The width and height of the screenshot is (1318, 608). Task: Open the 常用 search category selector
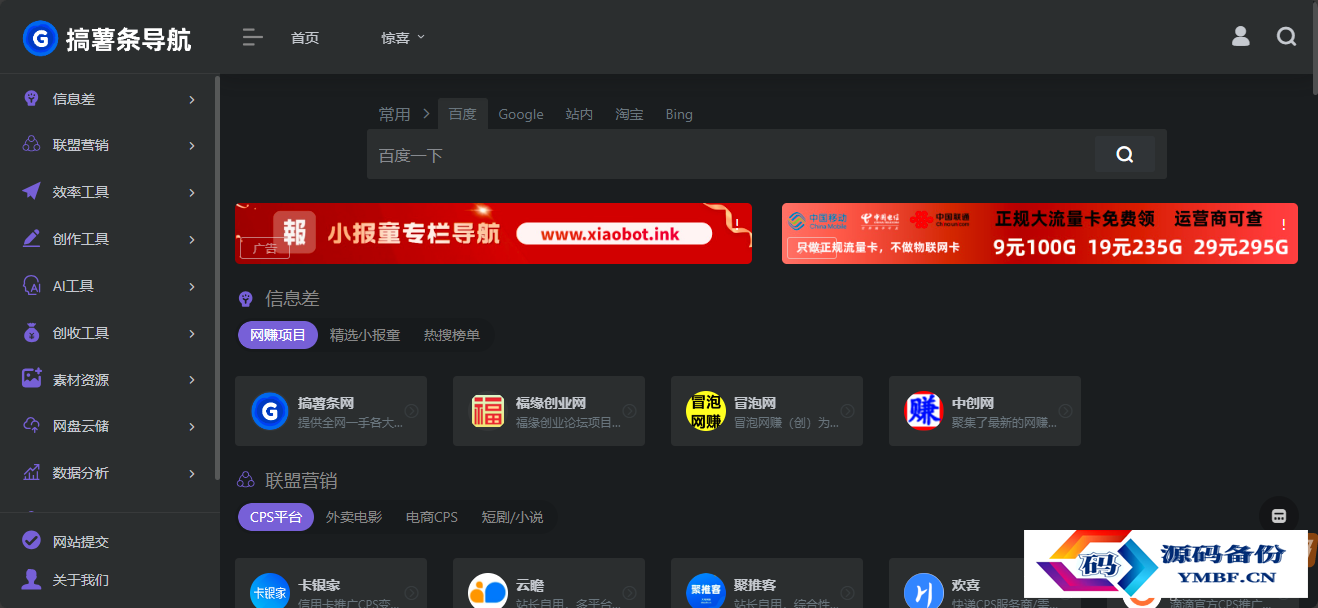tap(403, 114)
